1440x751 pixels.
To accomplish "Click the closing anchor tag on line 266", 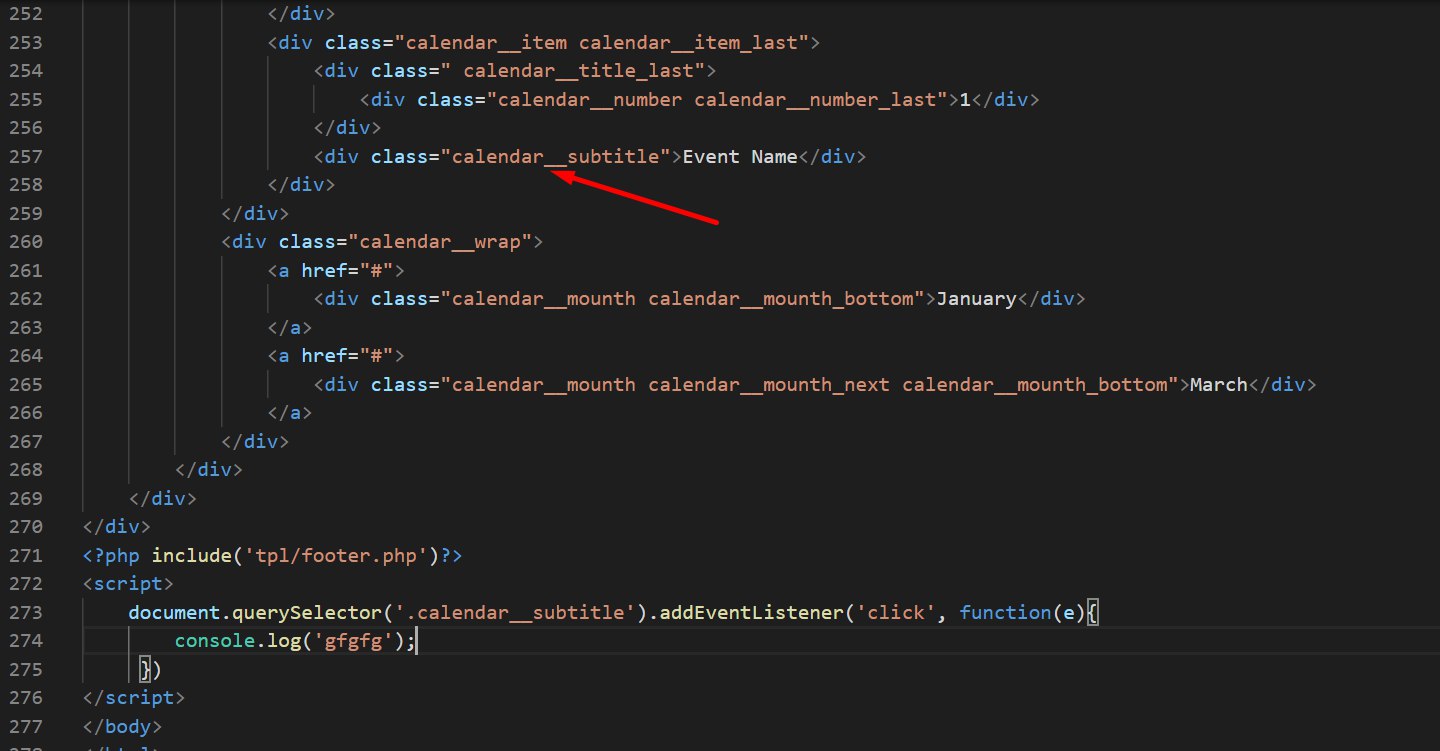I will pos(290,412).
